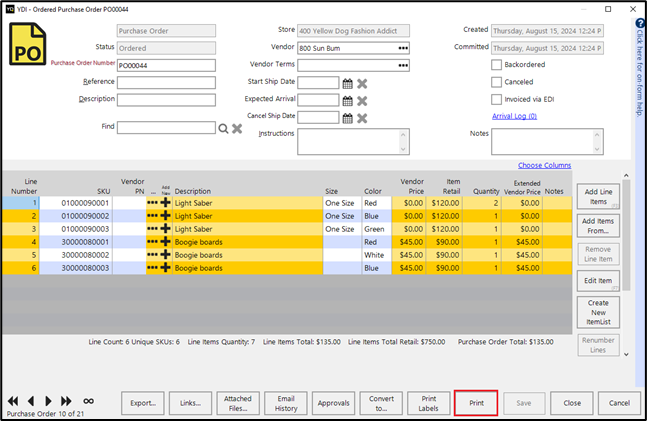This screenshot has width=647, height=421.
Task: Click the yellow PO document icon
Action: coord(28,44)
